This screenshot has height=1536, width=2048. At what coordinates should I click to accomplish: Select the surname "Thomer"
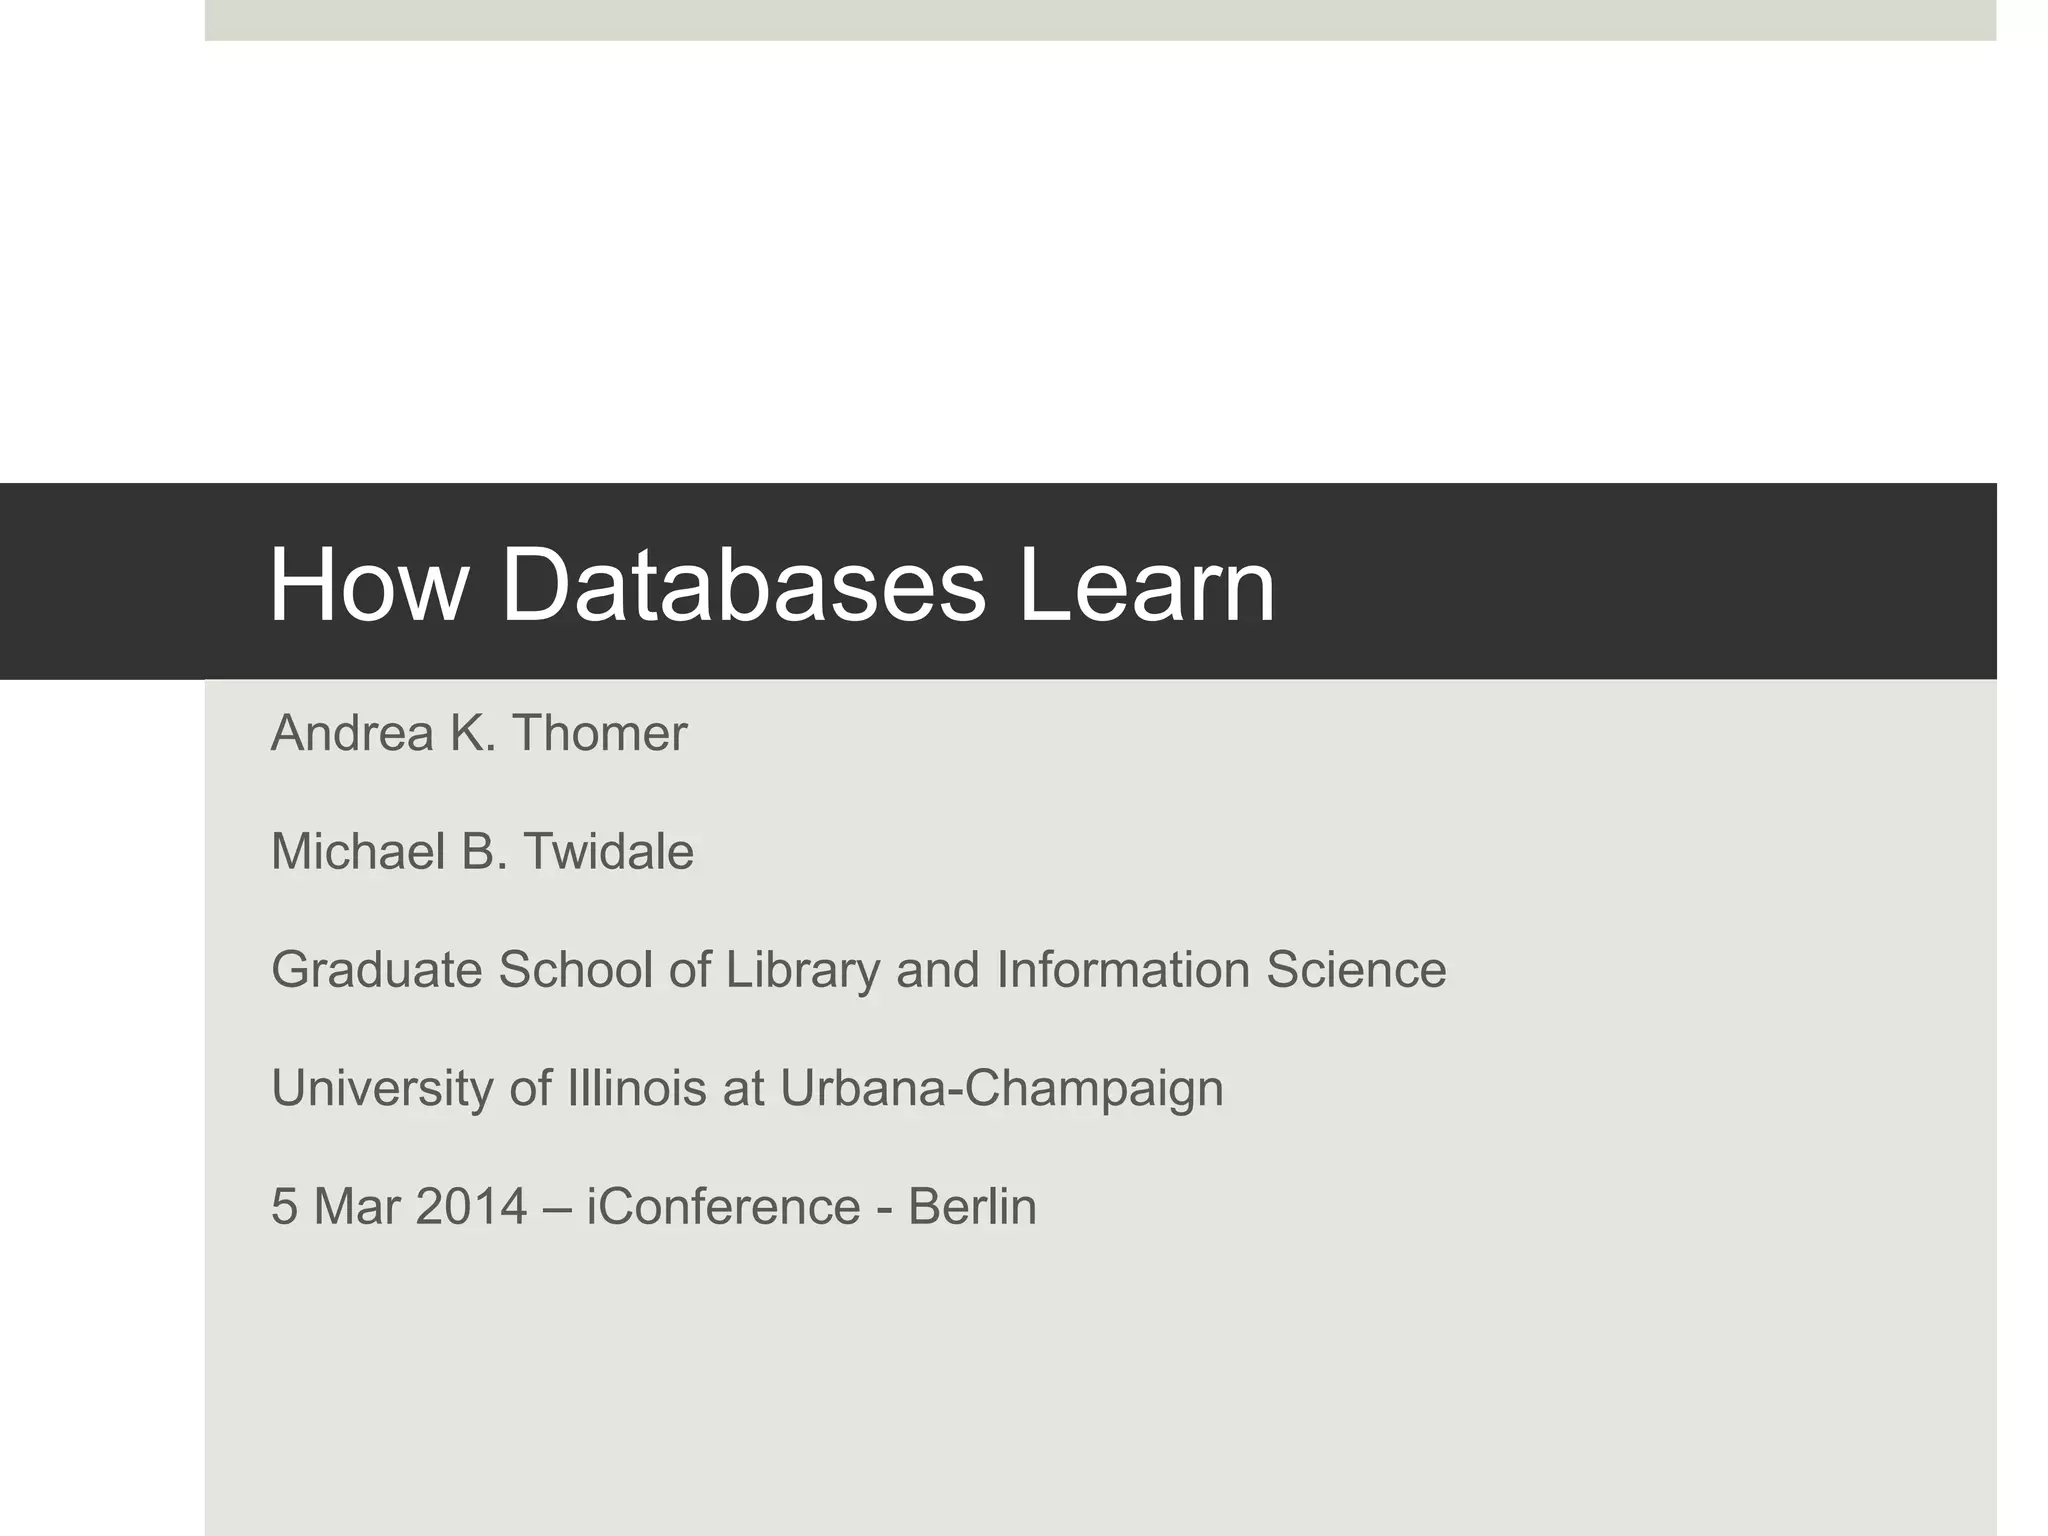pyautogui.click(x=599, y=733)
